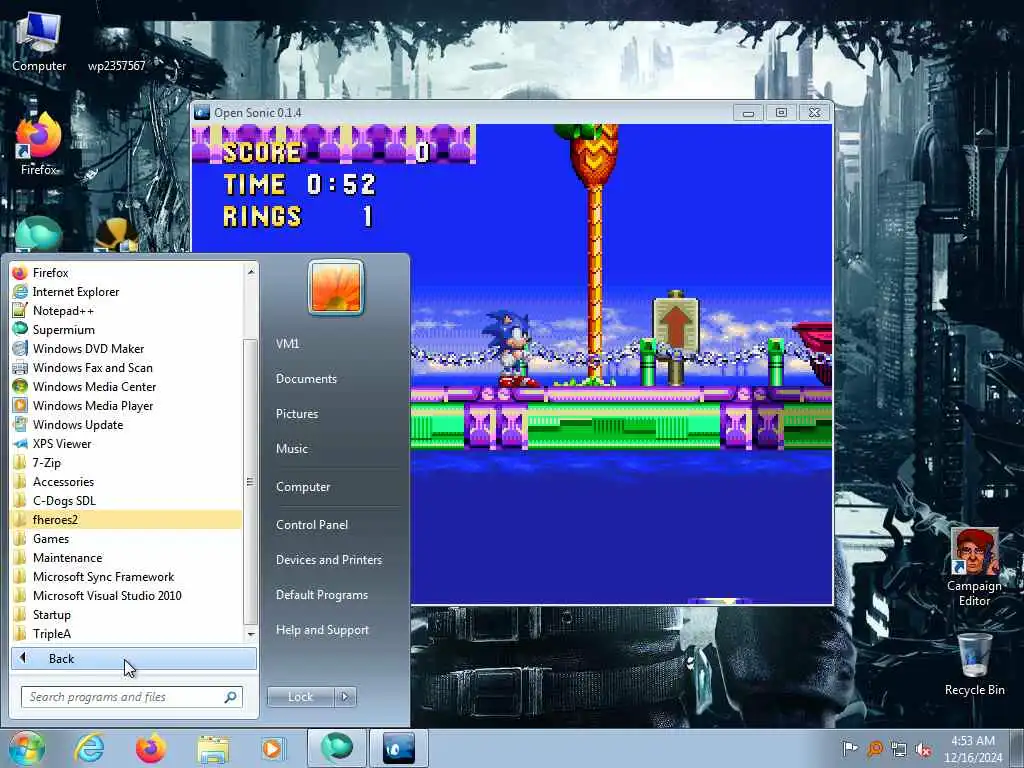The width and height of the screenshot is (1024, 768).
Task: Select the Computer desktop icon
Action: pyautogui.click(x=39, y=42)
